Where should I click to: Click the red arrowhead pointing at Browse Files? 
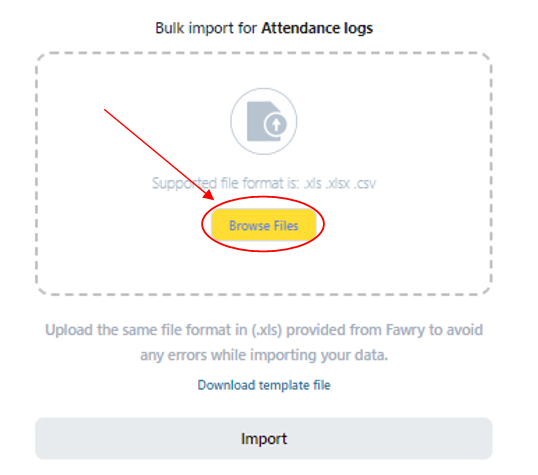tap(209, 195)
